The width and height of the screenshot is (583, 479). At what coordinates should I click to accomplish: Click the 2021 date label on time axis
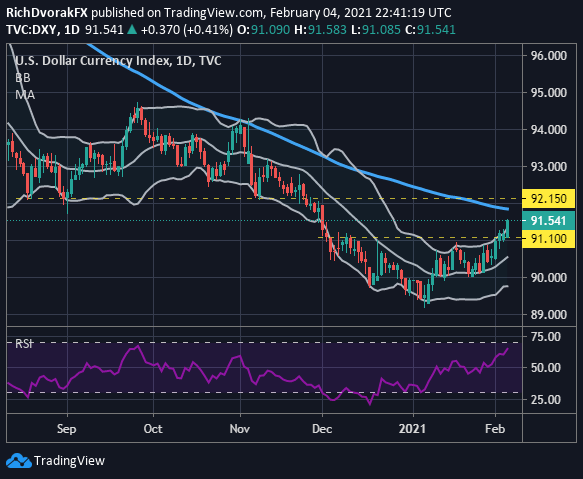coord(412,429)
